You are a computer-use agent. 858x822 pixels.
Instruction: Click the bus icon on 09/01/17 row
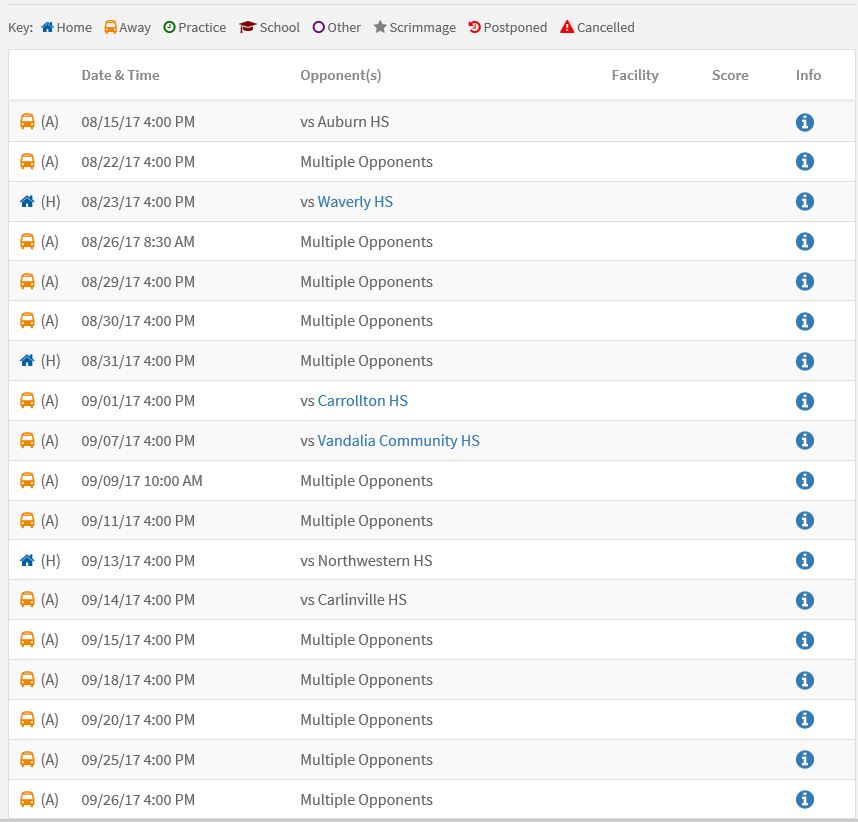(27, 401)
